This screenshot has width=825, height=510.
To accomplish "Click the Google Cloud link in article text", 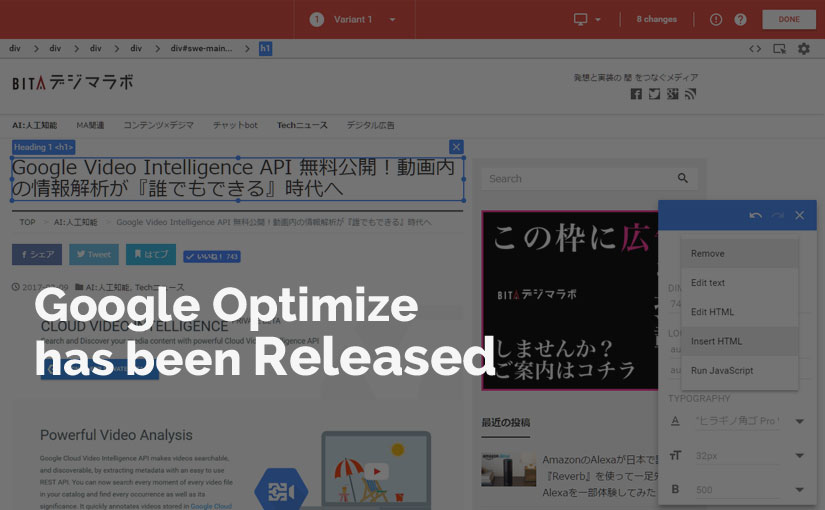I will (211, 506).
